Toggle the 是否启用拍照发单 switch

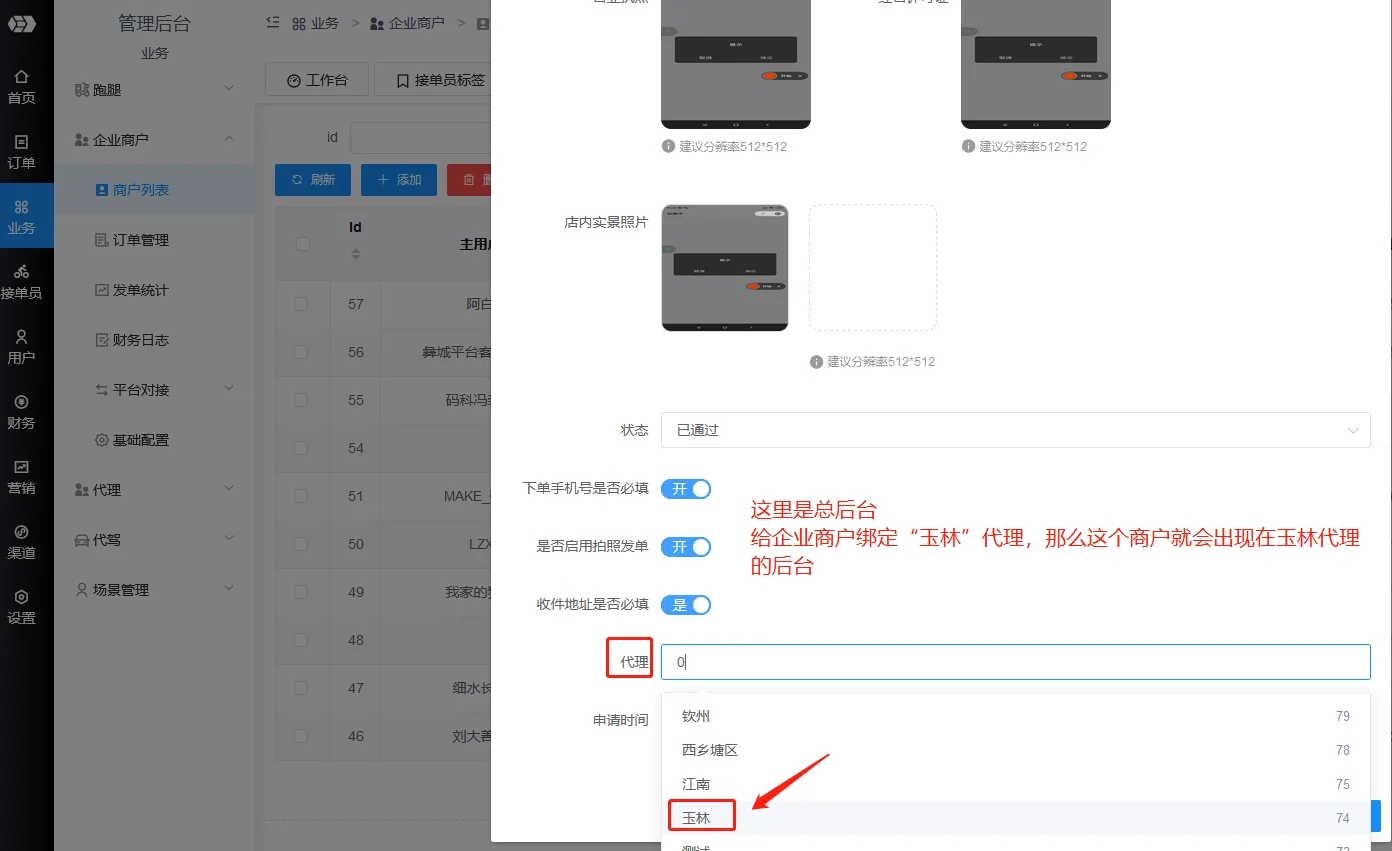coord(686,547)
